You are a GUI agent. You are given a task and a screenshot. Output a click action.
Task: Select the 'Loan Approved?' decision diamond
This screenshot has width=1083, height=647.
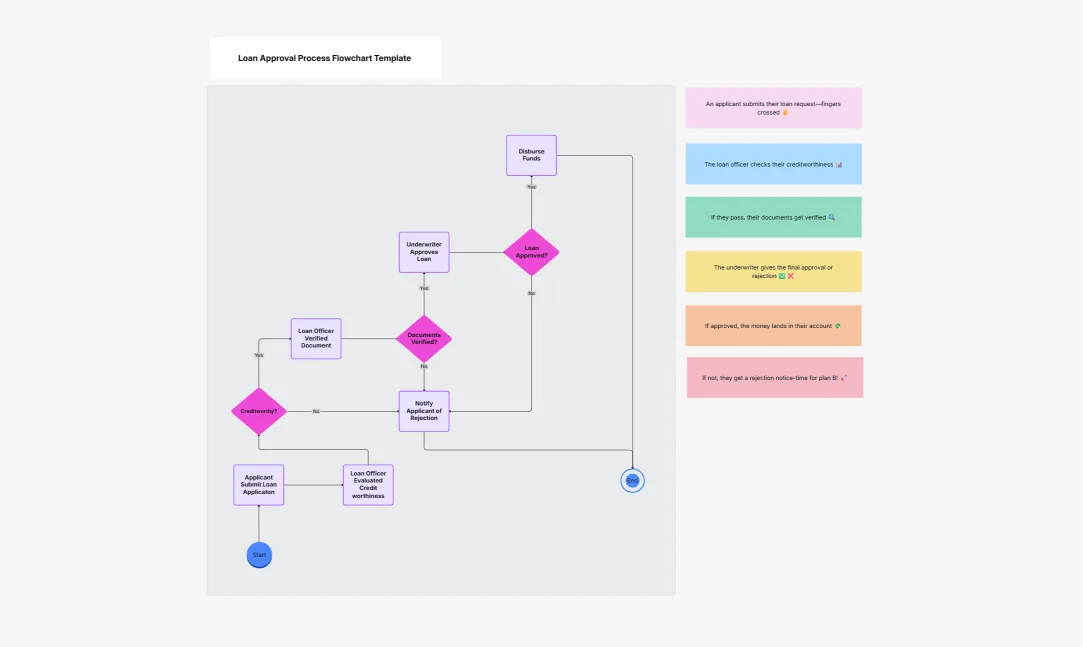point(531,252)
